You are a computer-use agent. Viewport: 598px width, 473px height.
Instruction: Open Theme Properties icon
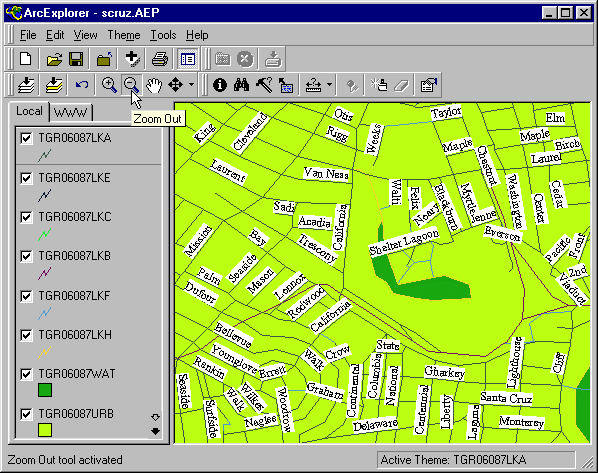click(x=429, y=85)
